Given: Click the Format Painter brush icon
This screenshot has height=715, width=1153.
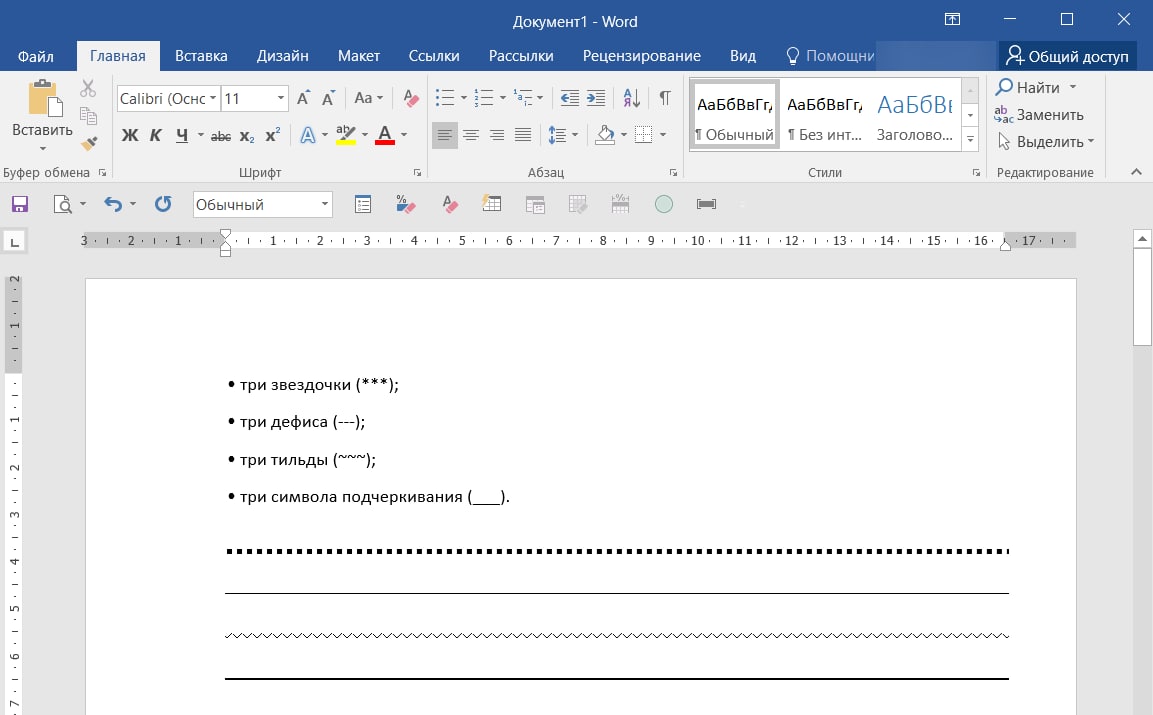Looking at the screenshot, I should pyautogui.click(x=88, y=143).
